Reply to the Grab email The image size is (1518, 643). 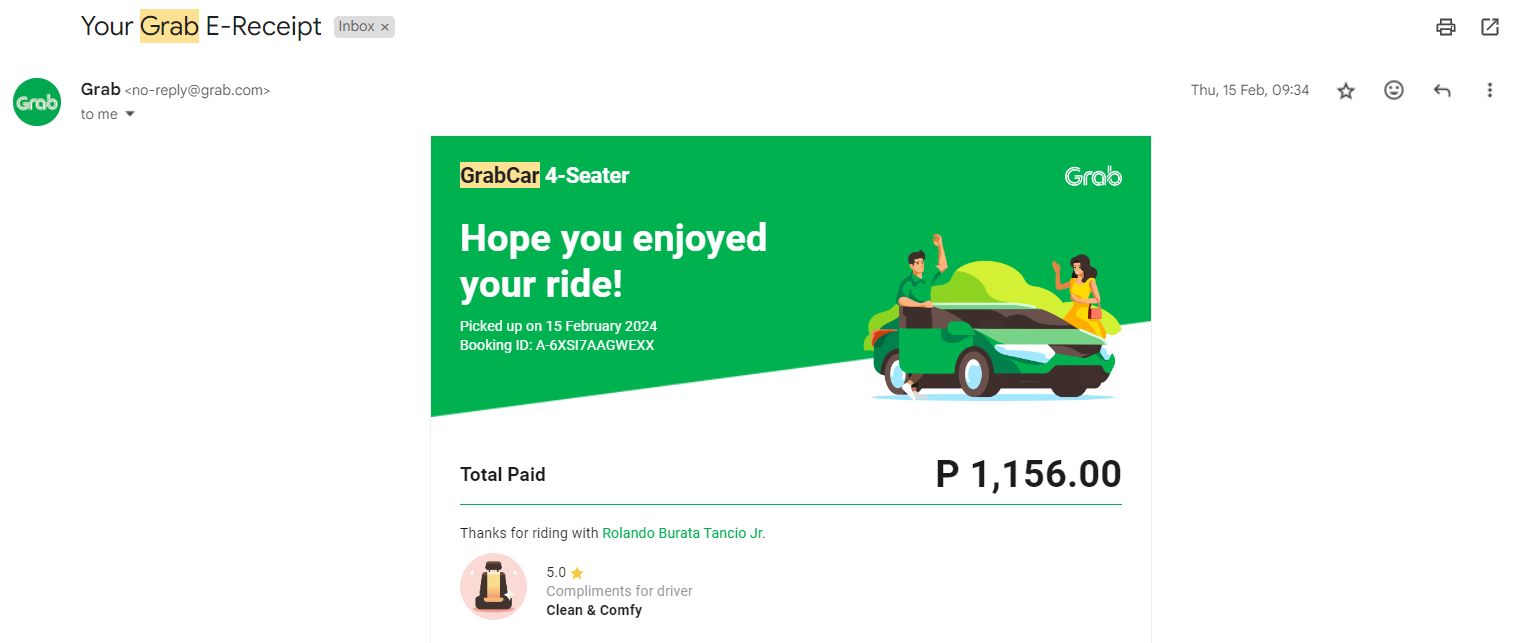[x=1442, y=90]
